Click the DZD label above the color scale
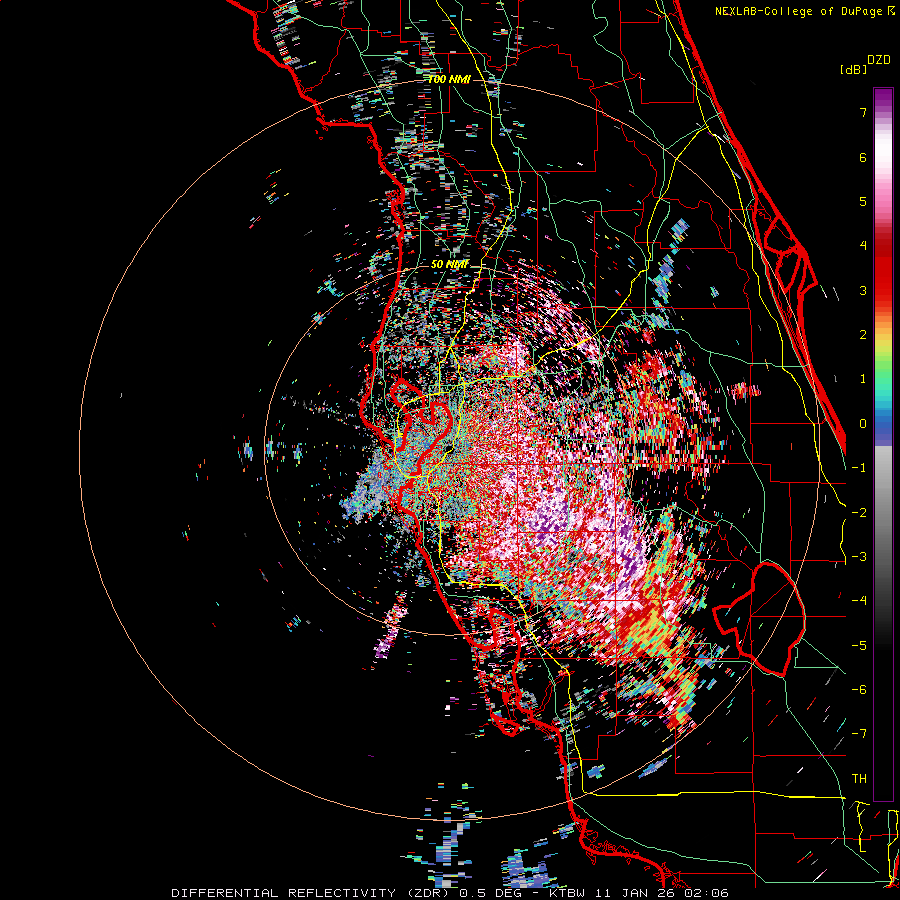The width and height of the screenshot is (900, 900). [x=879, y=60]
